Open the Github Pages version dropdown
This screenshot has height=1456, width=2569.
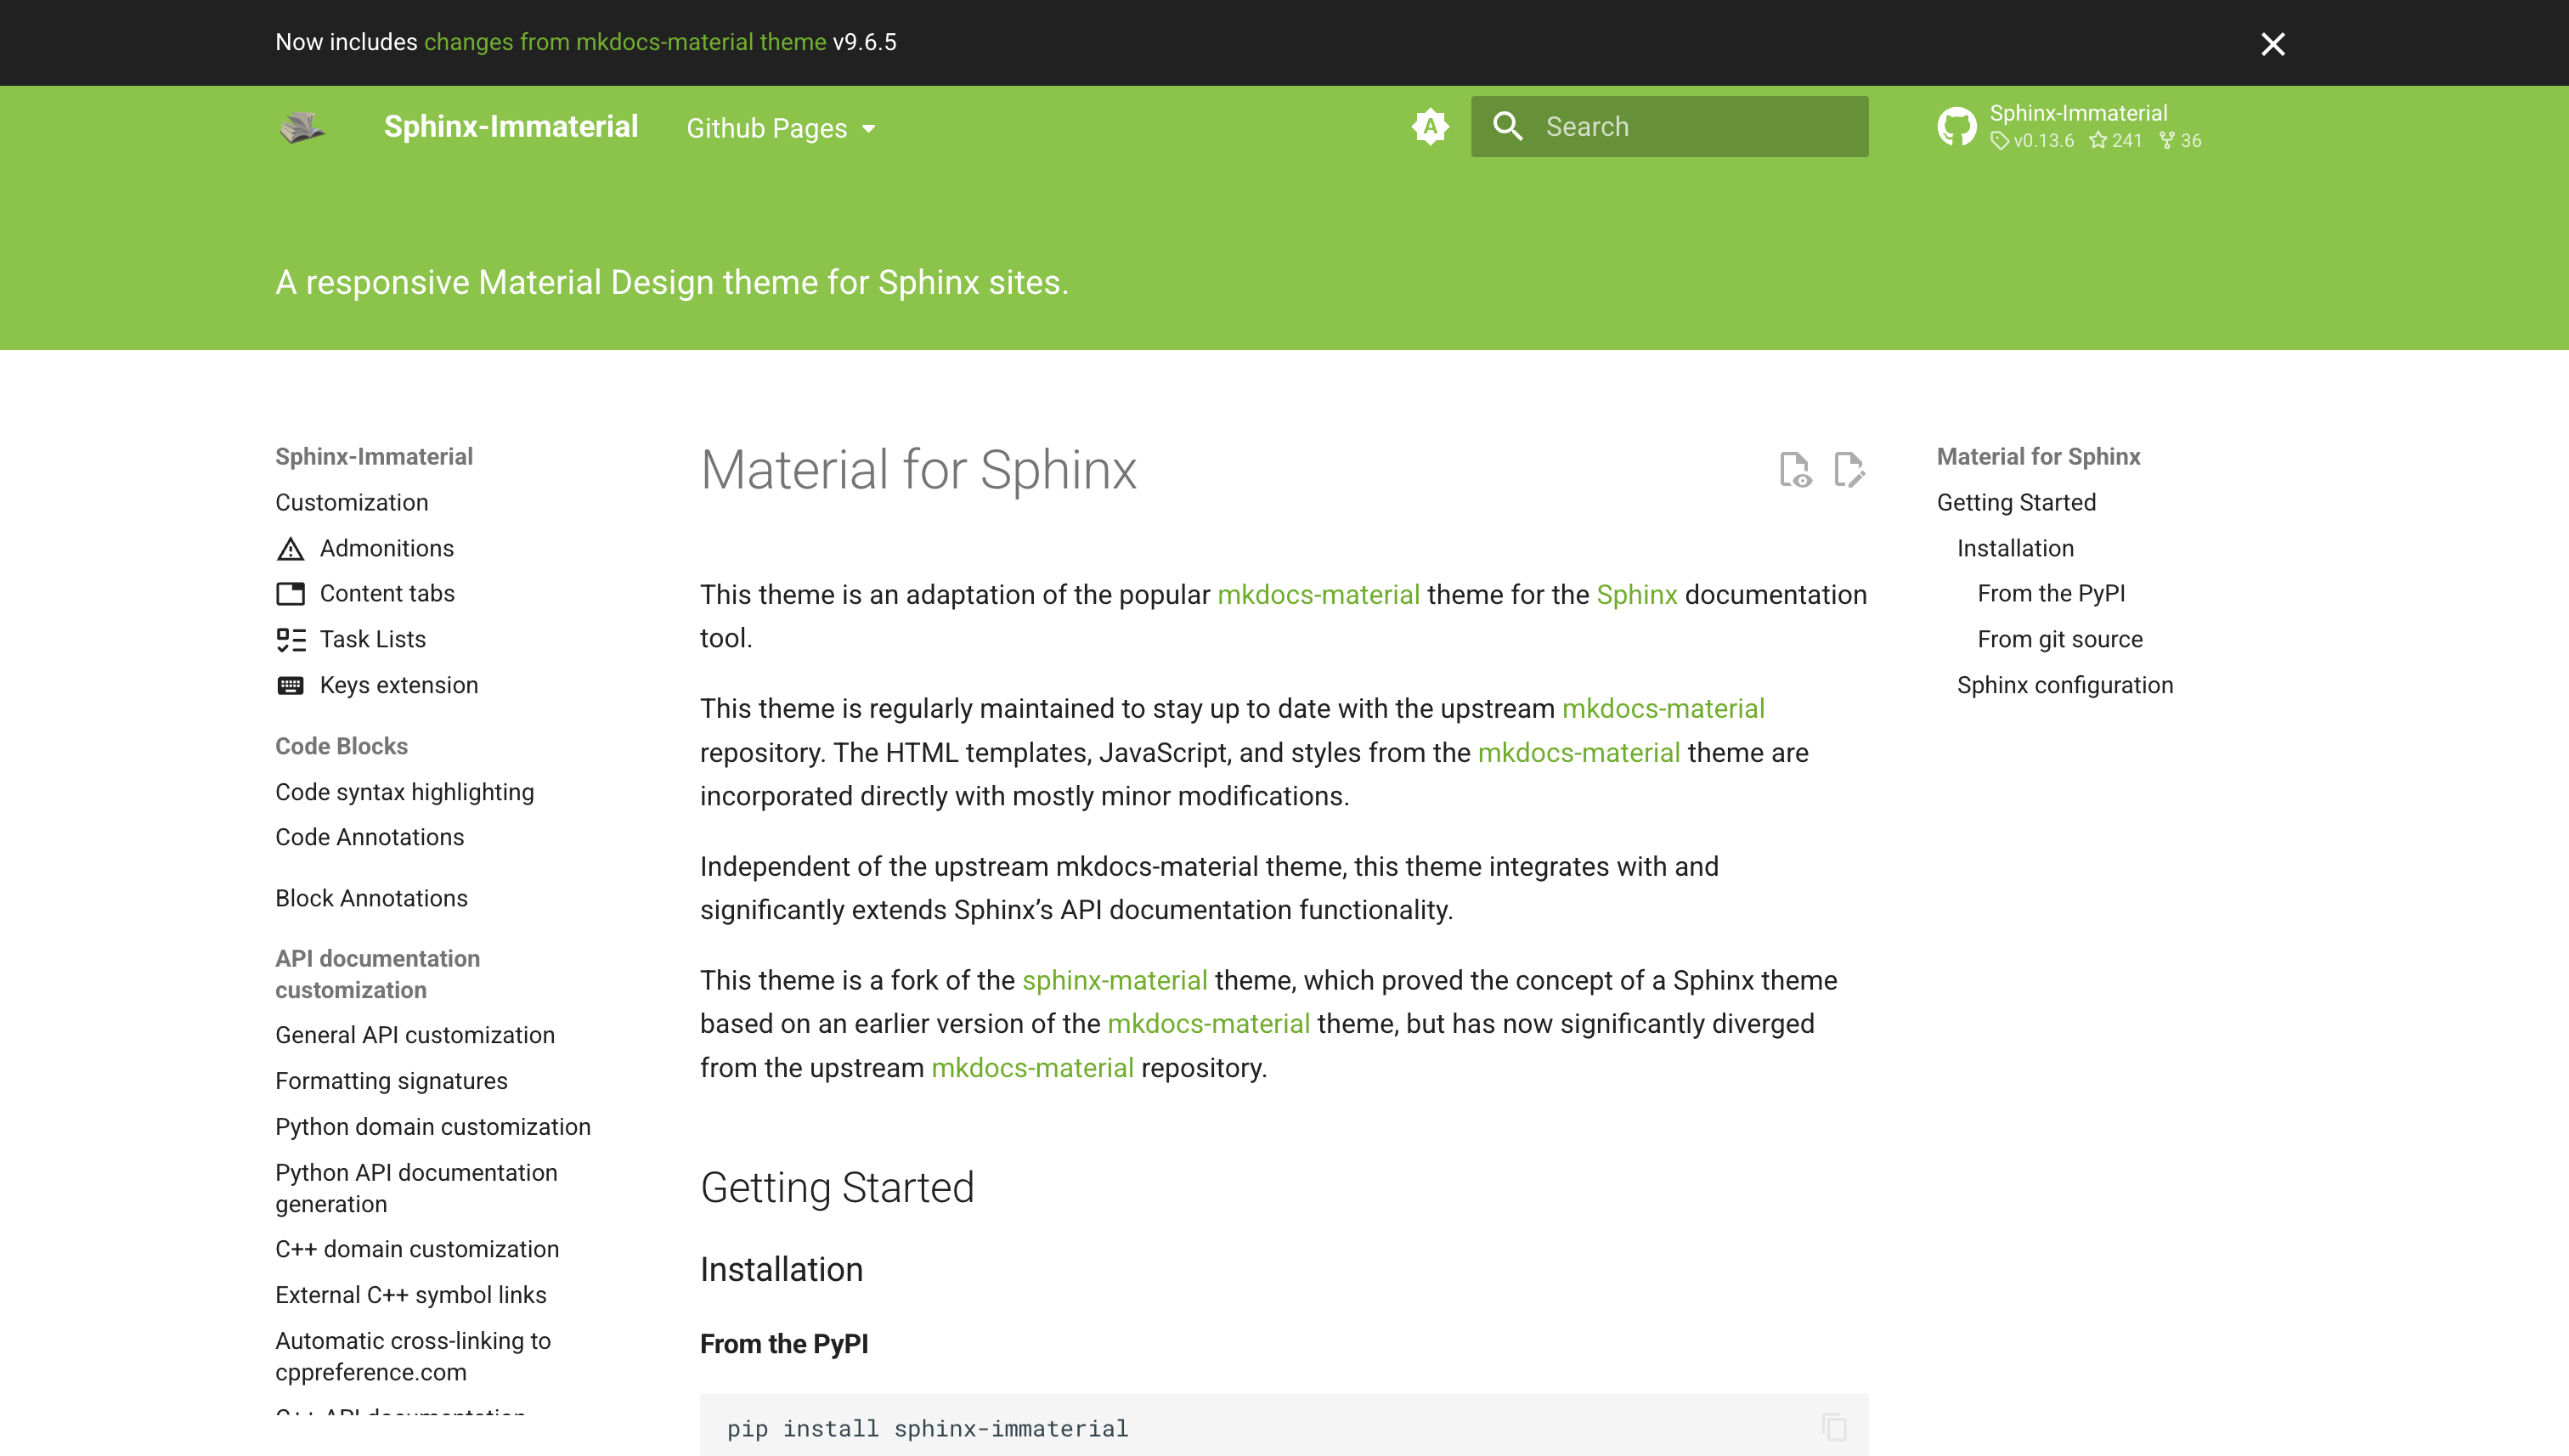click(781, 128)
